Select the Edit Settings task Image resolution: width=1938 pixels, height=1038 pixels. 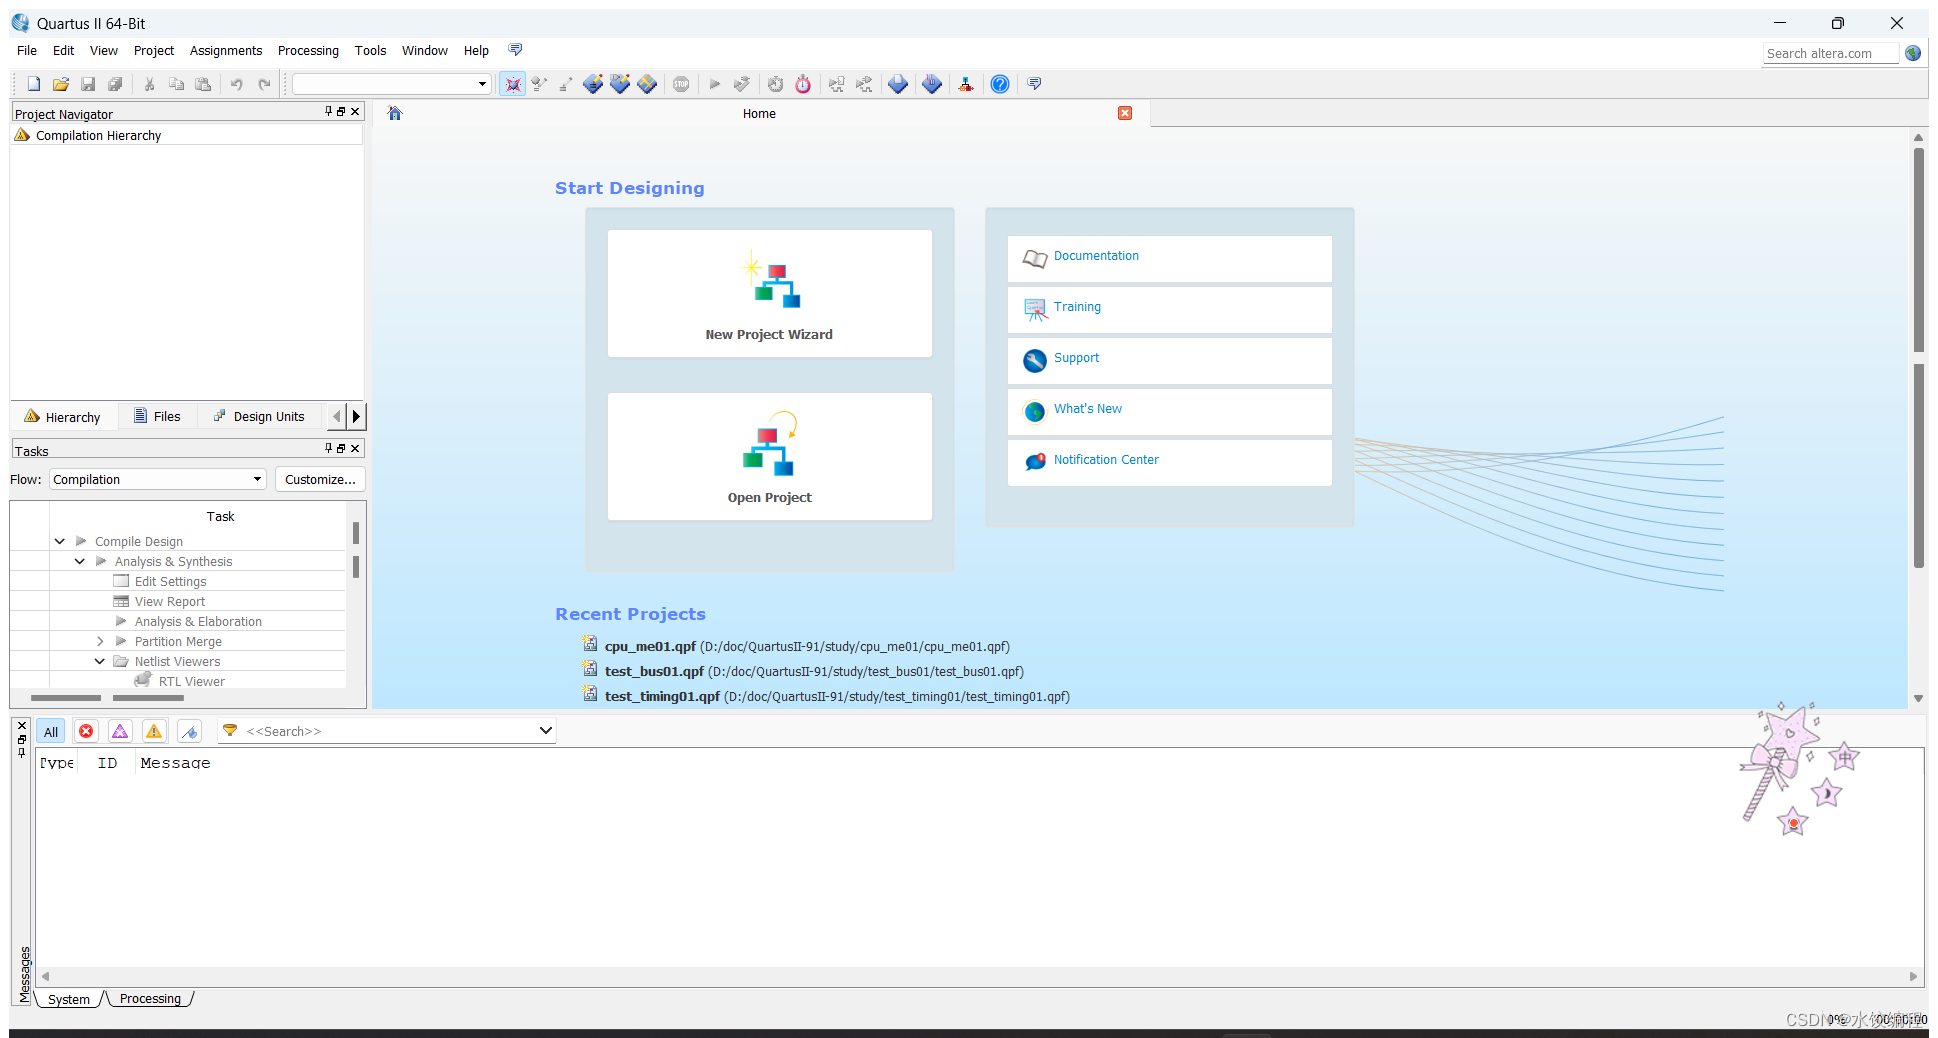170,581
